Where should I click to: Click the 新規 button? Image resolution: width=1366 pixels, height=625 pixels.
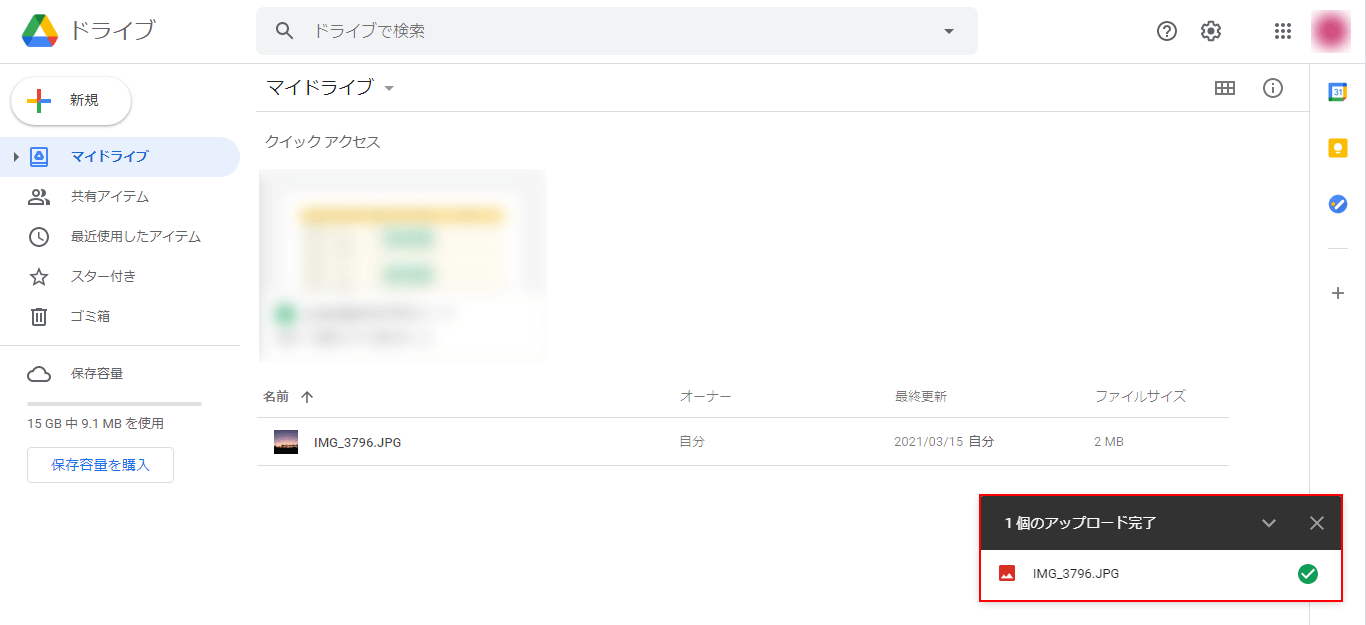point(71,101)
